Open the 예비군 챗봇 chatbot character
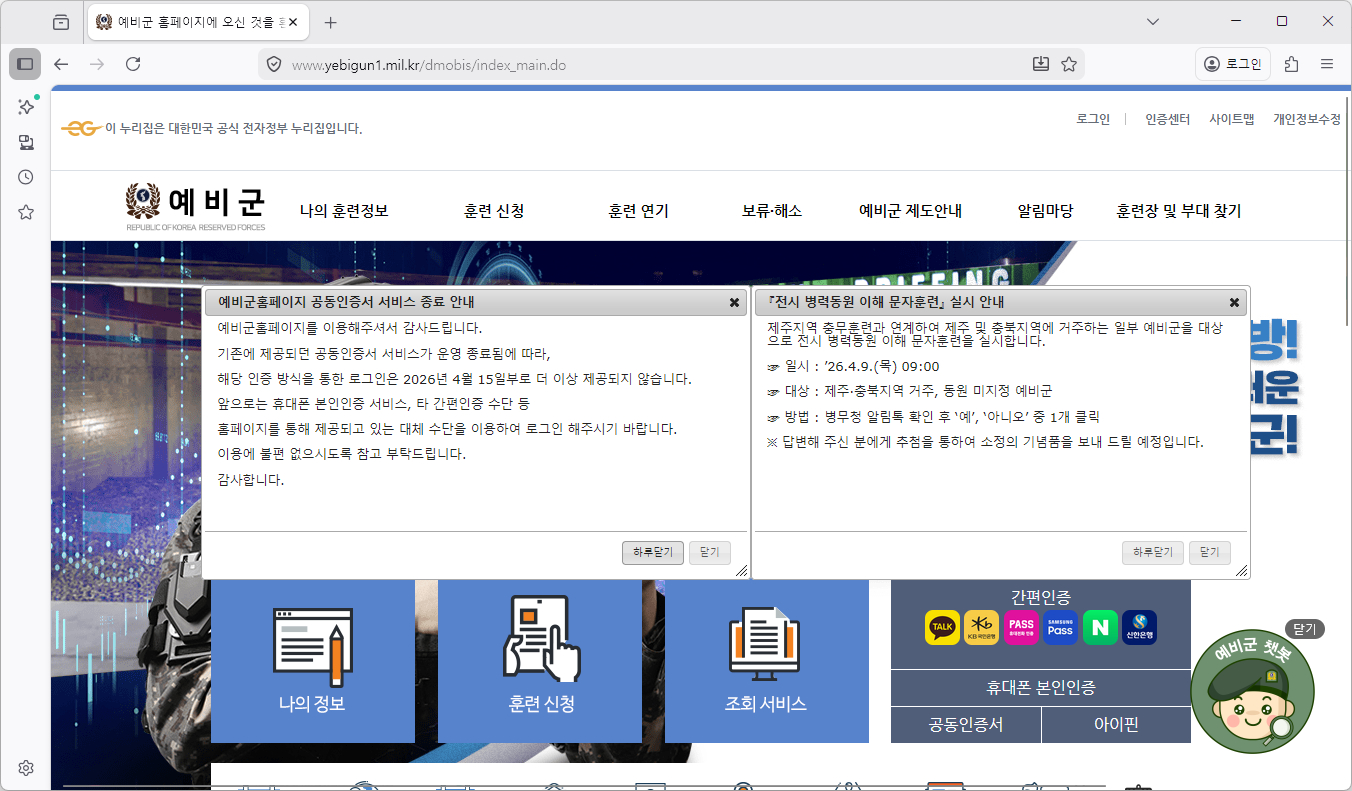The image size is (1352, 791). 1252,692
